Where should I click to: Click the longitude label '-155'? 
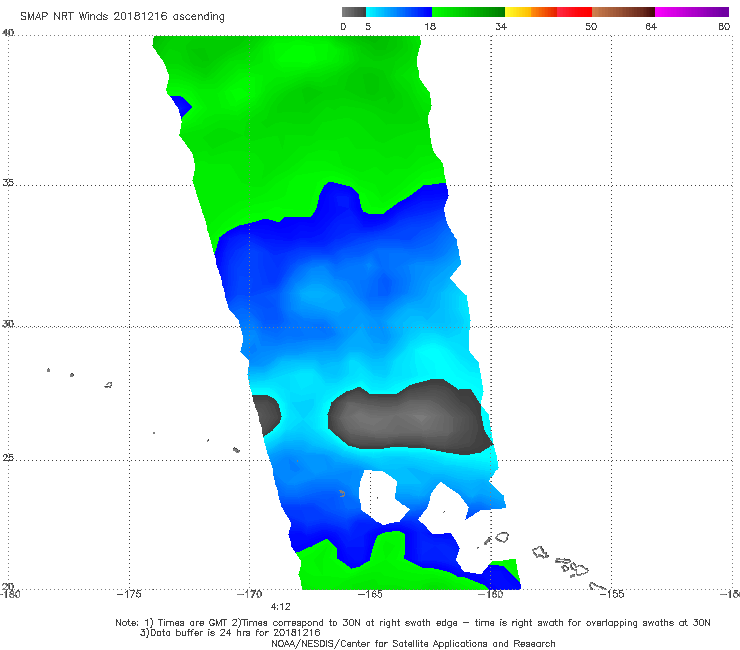pos(612,594)
